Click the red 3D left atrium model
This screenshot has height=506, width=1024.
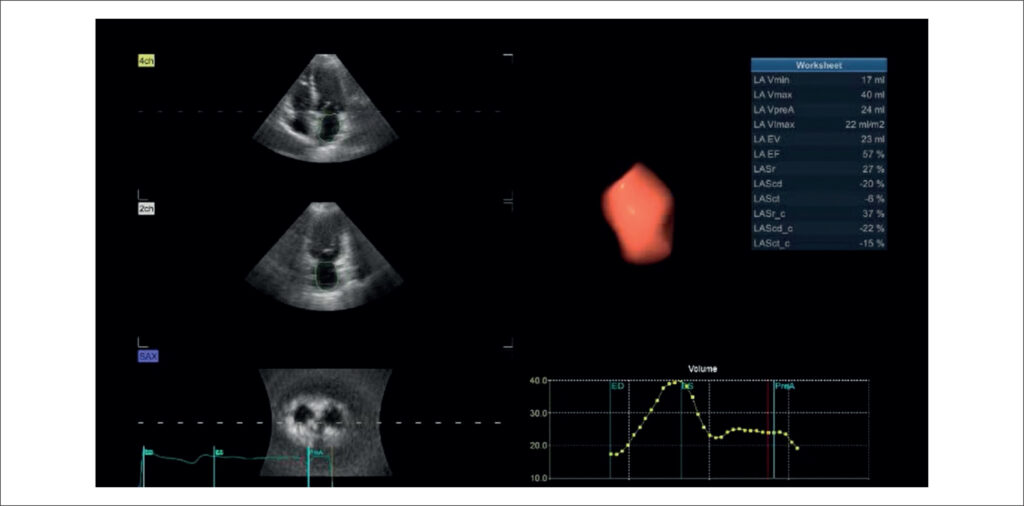pos(637,213)
